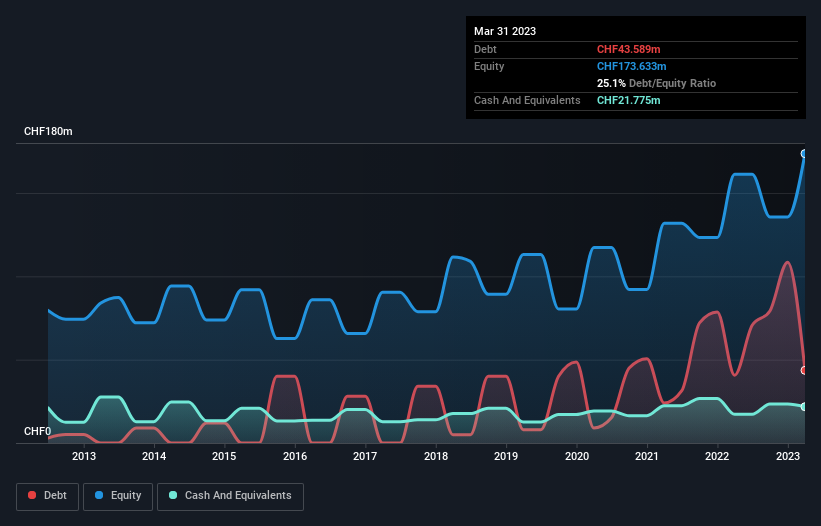
Task: Click the 2017 x-axis label
Action: point(365,456)
